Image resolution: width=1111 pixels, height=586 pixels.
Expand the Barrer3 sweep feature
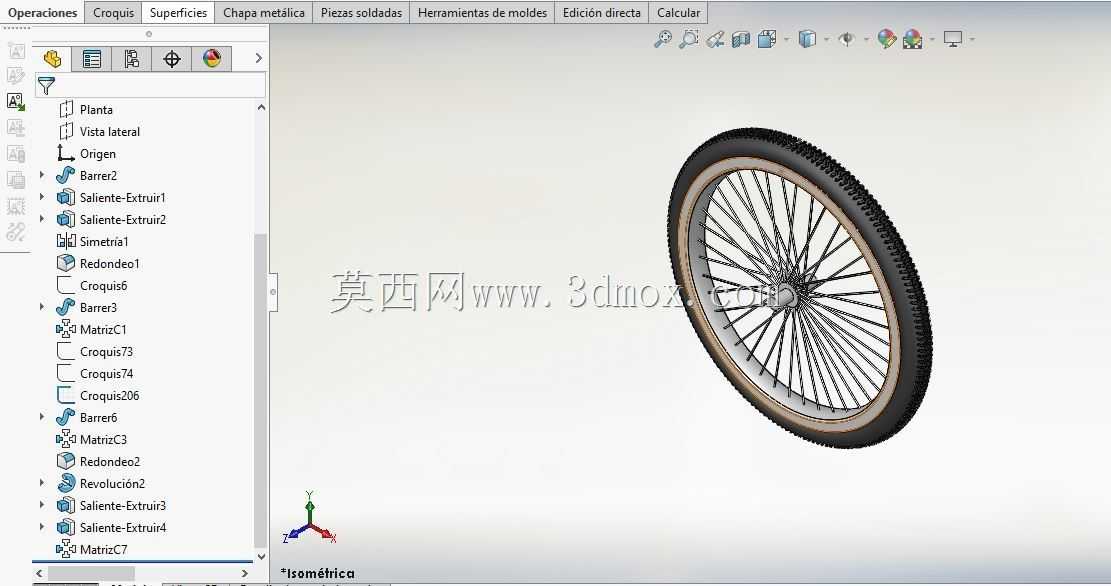tap(42, 307)
